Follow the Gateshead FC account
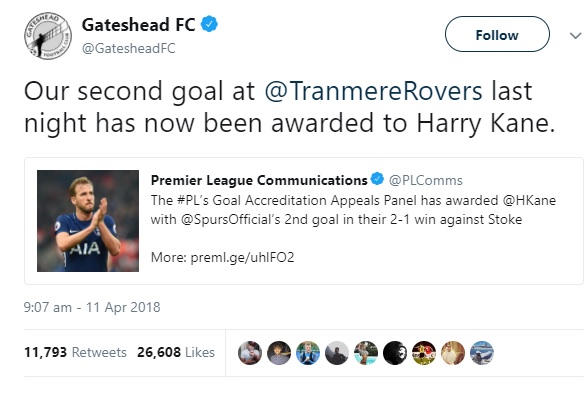This screenshot has height=393, width=585. 497,34
